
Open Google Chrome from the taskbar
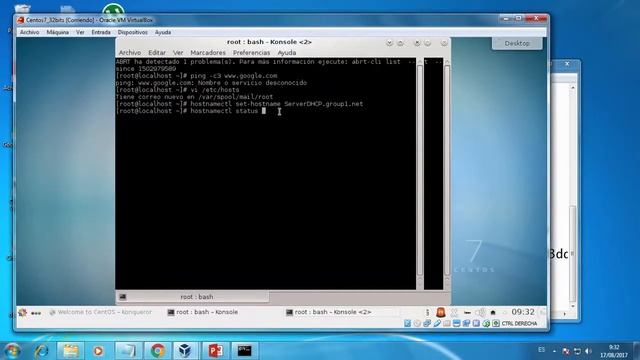point(158,351)
